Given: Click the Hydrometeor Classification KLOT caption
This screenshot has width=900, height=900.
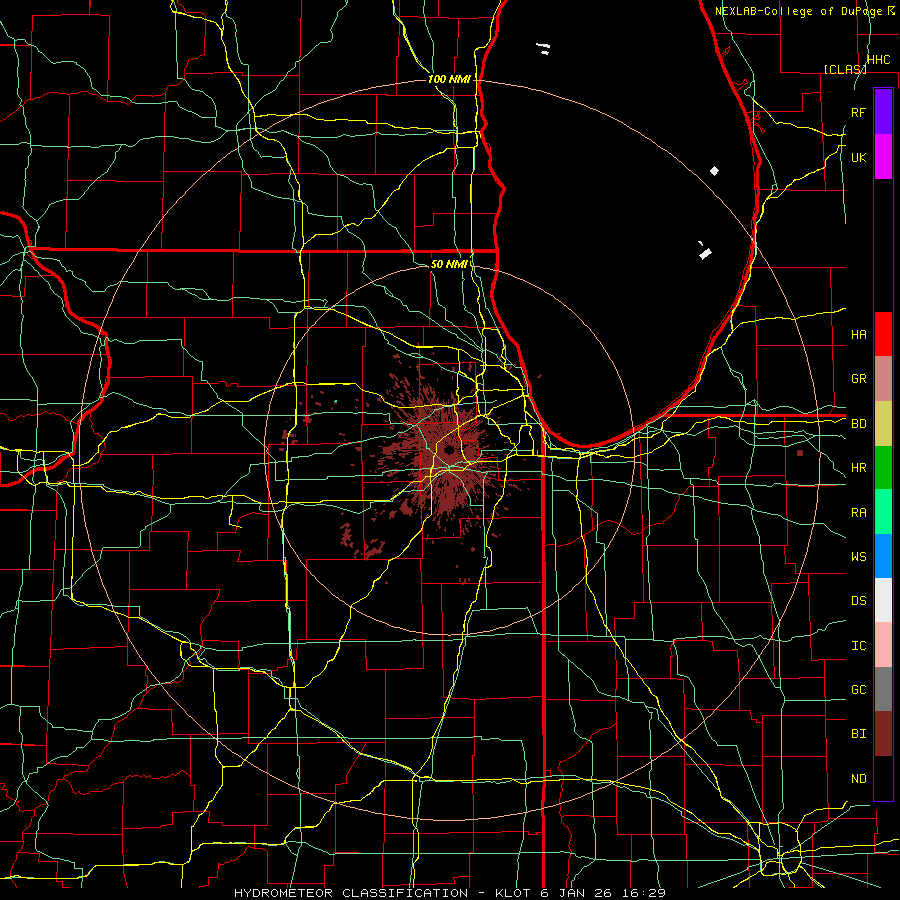Looking at the screenshot, I should [450, 893].
